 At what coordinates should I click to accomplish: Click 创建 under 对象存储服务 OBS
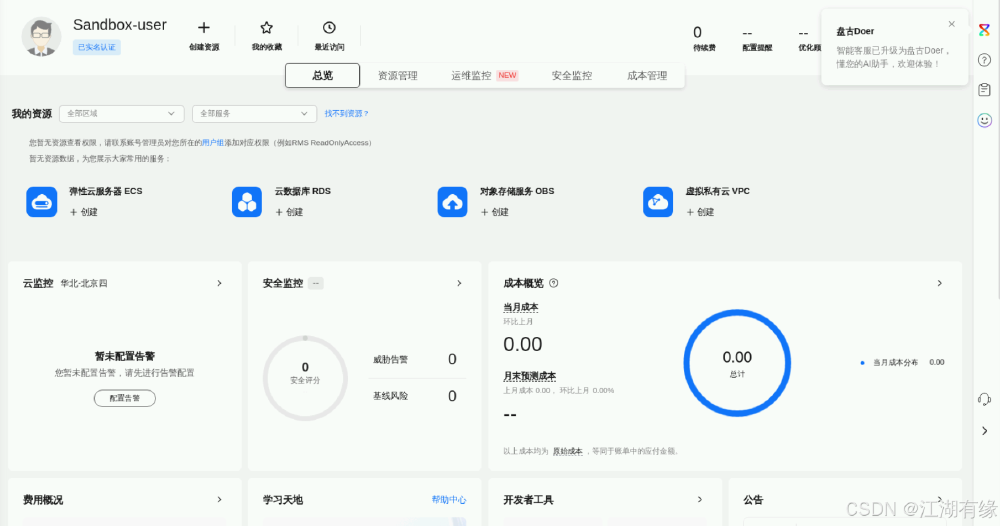click(494, 212)
